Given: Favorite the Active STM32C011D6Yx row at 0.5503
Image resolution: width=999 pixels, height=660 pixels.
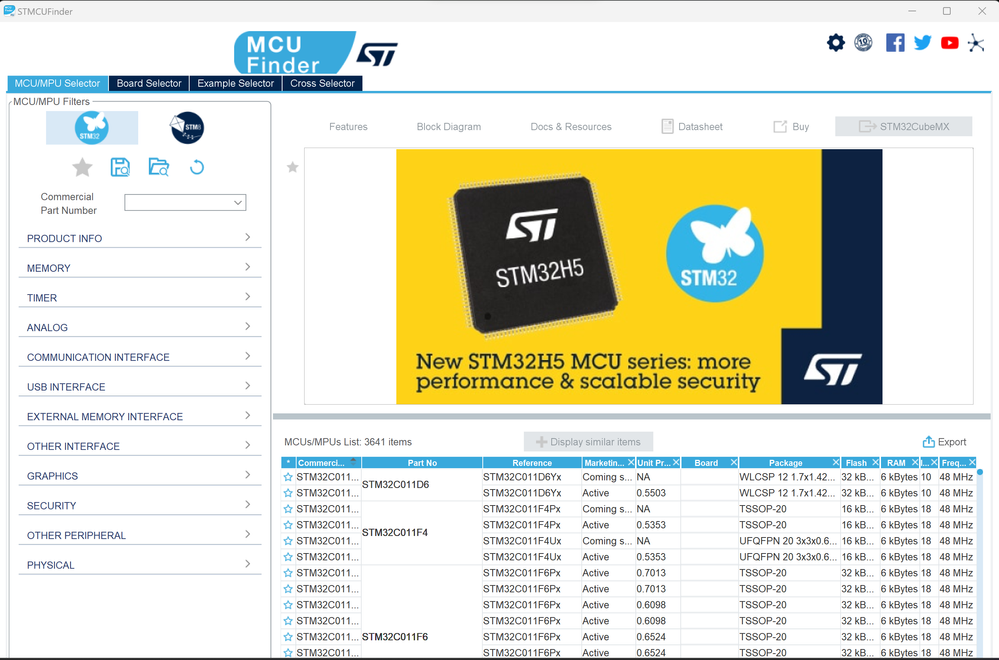Looking at the screenshot, I should tap(288, 493).
